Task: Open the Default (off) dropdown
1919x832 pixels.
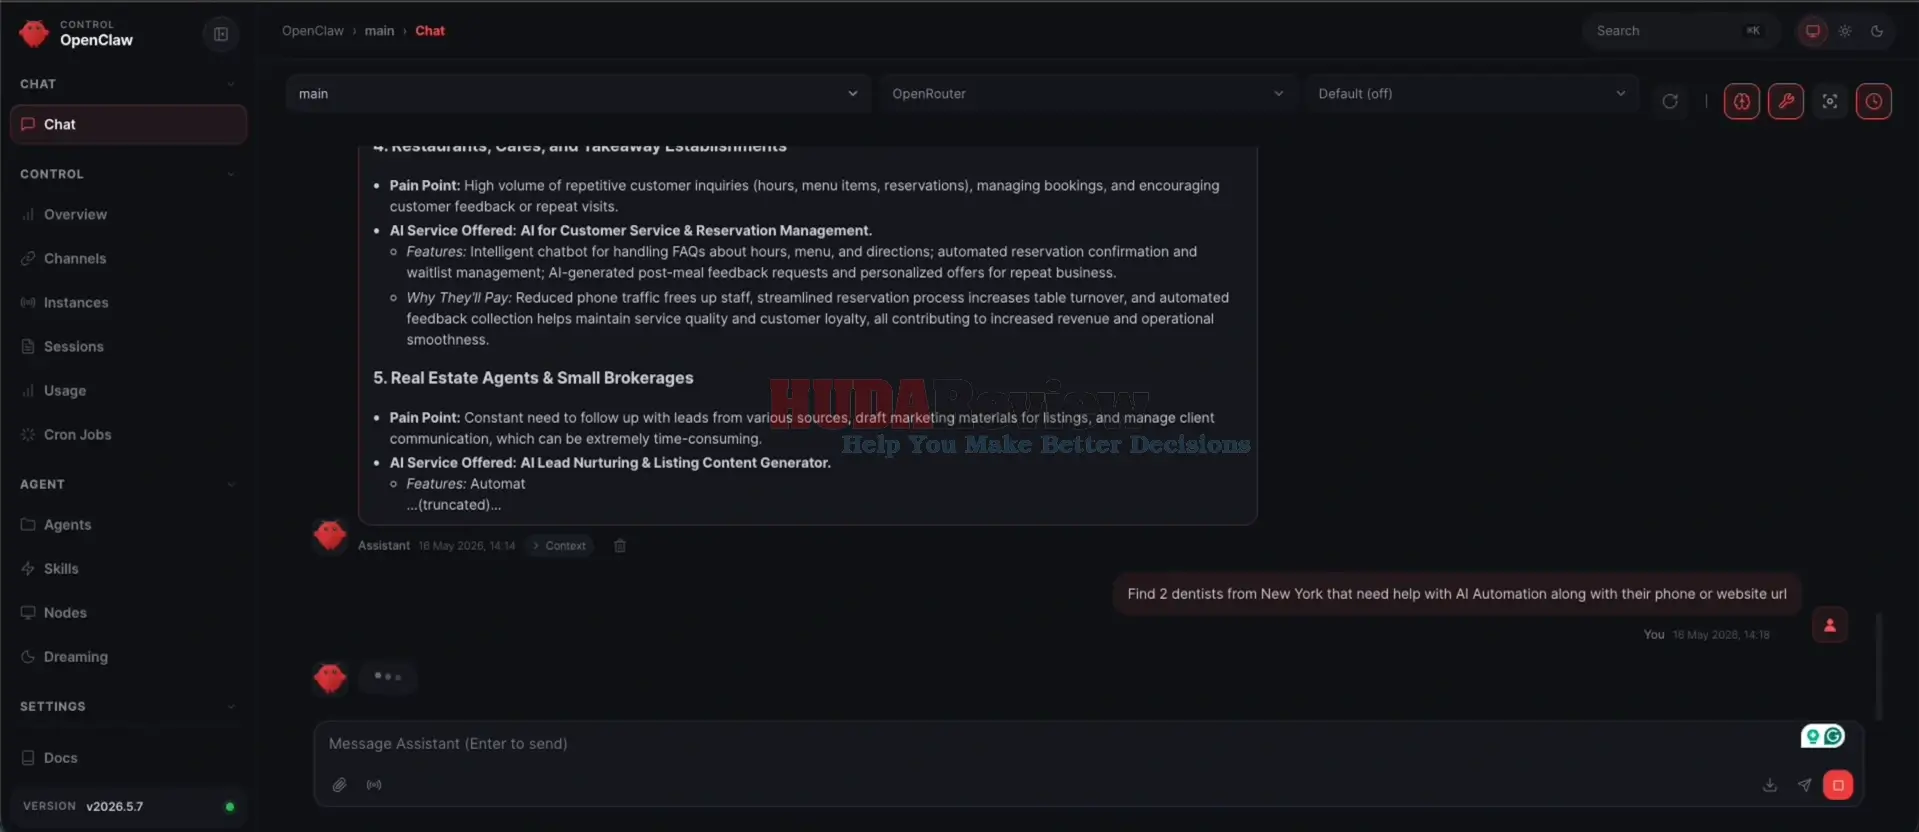Action: 1472,94
